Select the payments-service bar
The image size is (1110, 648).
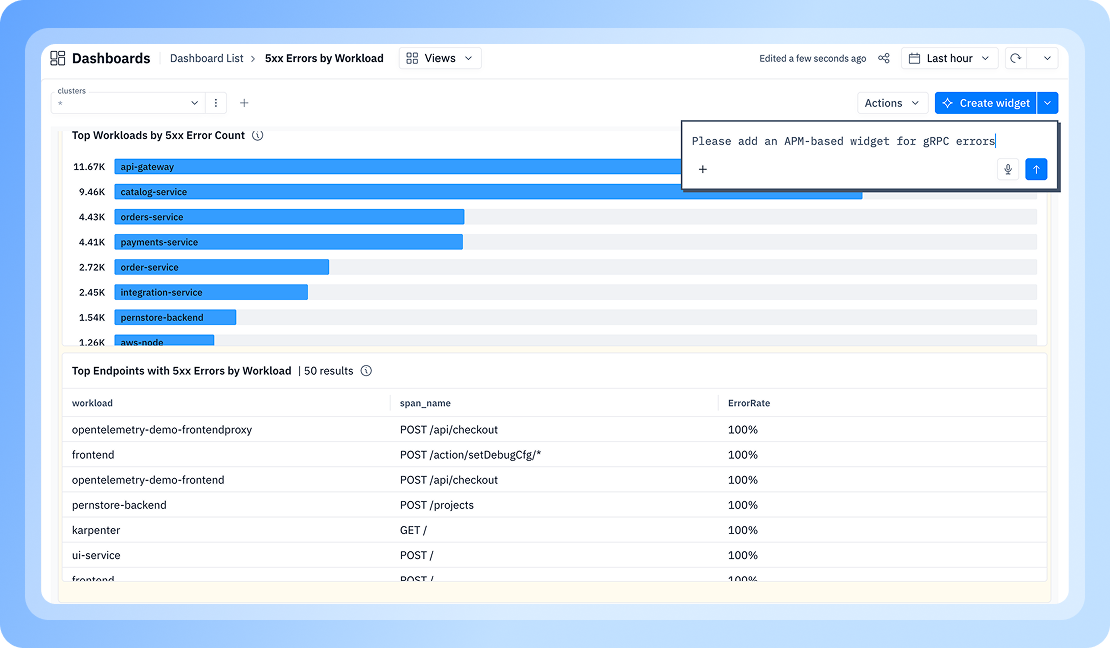(x=289, y=242)
